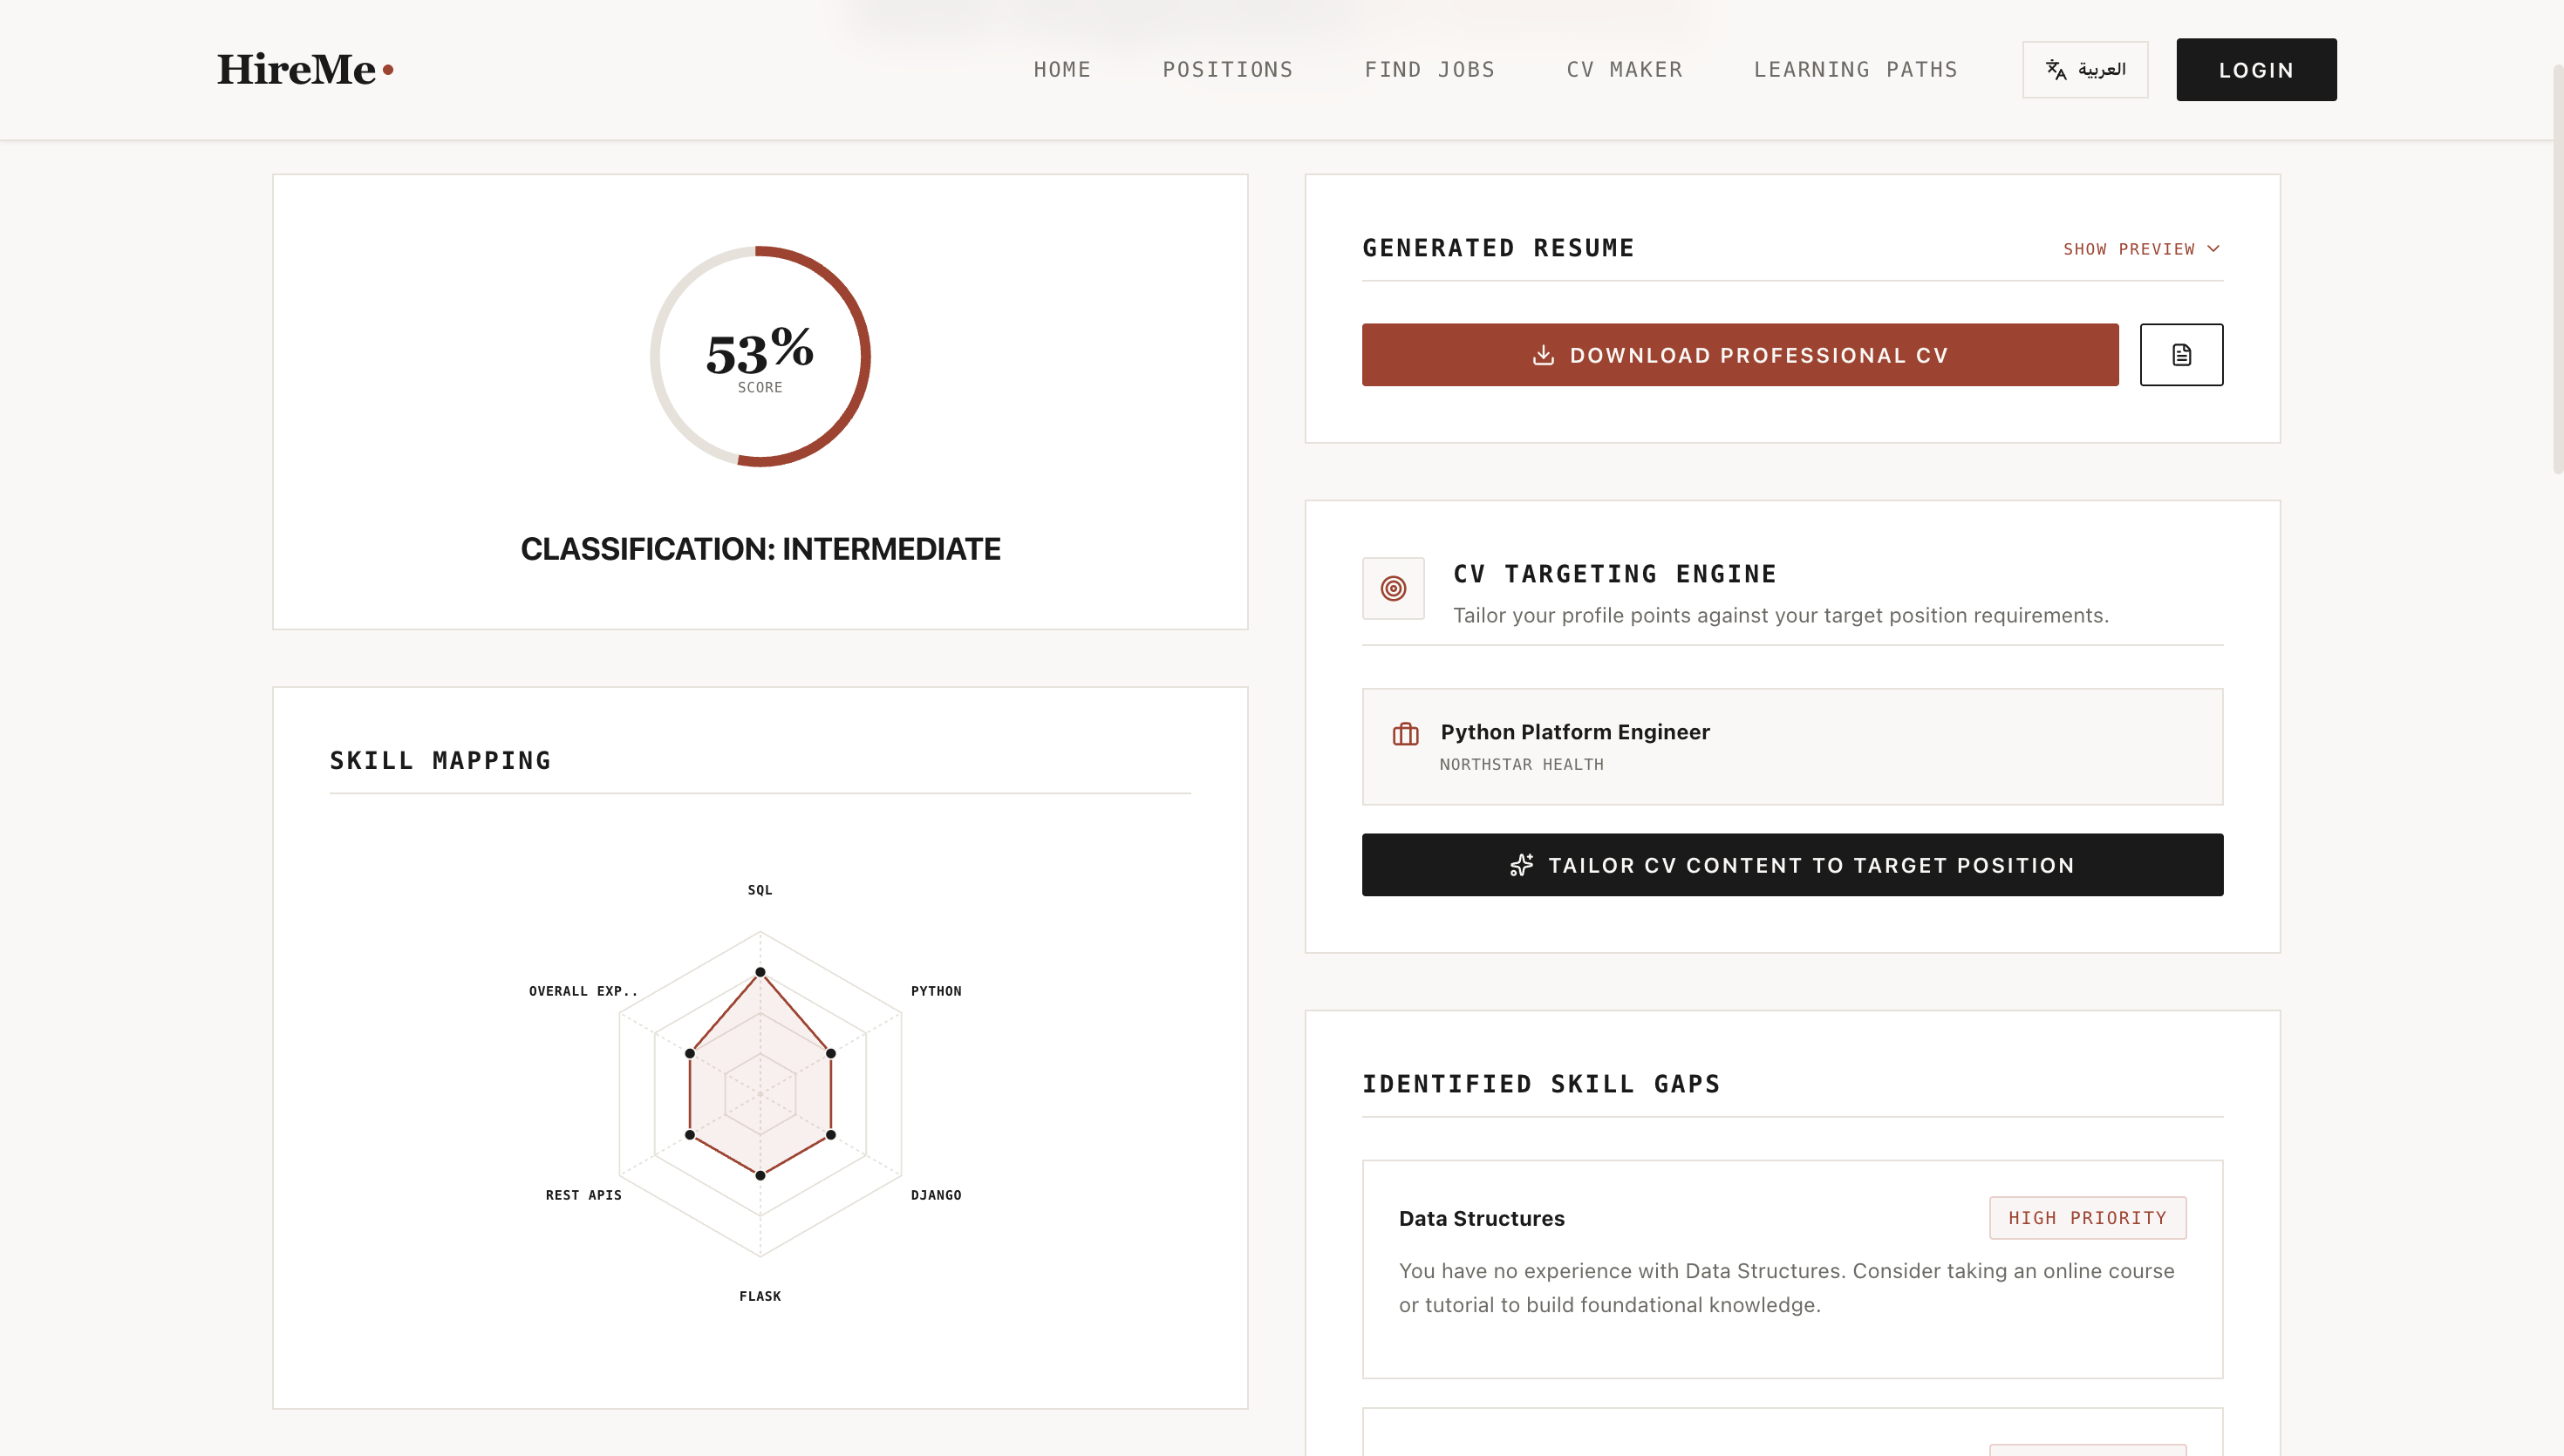
Task: Click the 53% score progress ring
Action: [760, 356]
